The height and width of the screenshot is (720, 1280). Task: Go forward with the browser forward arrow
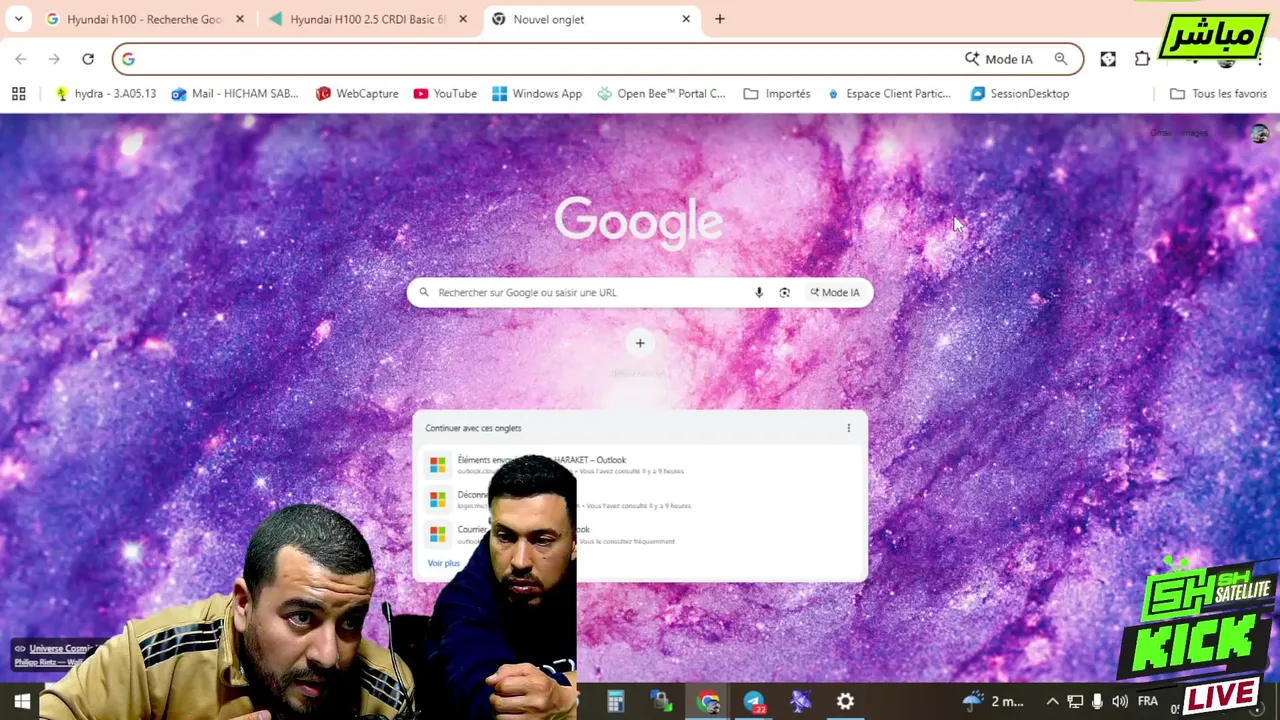pyautogui.click(x=54, y=59)
